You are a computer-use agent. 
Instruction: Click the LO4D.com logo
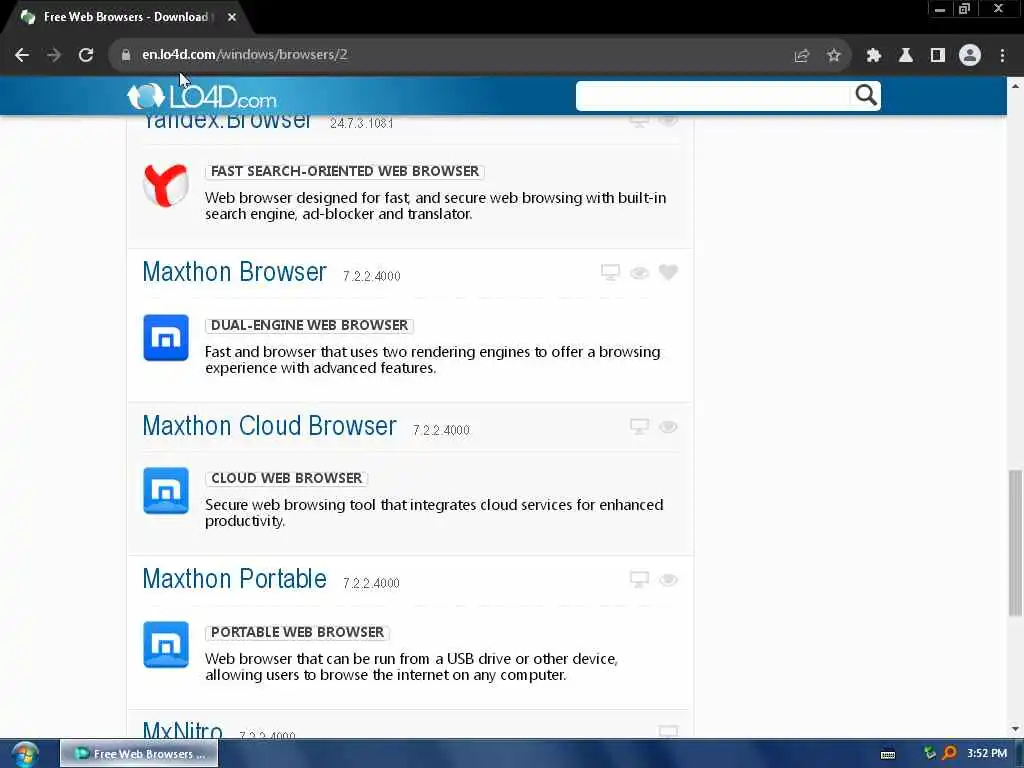click(202, 97)
